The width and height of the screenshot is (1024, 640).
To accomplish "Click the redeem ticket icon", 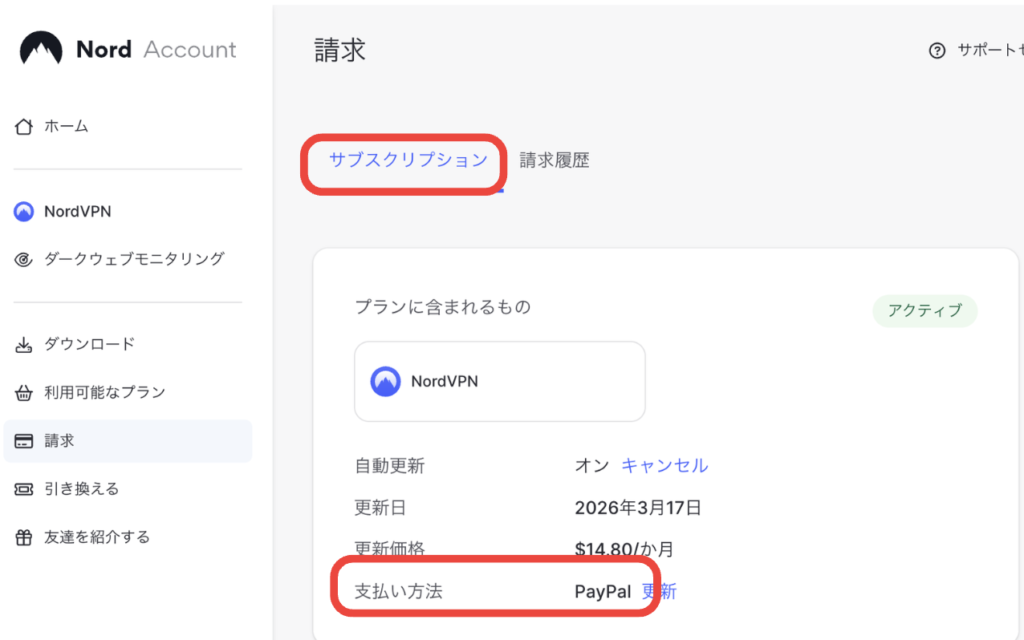I will [x=24, y=489].
